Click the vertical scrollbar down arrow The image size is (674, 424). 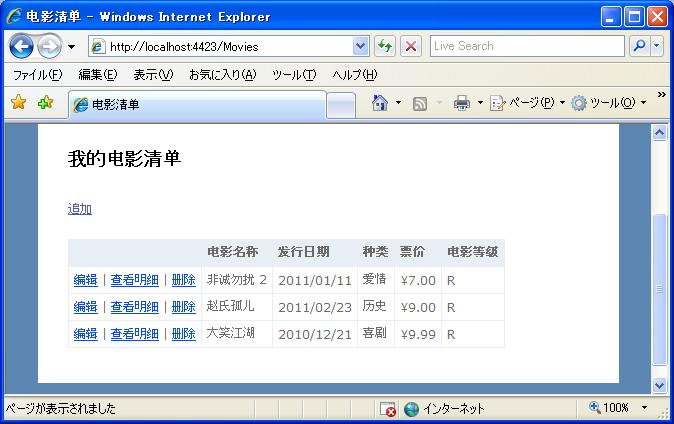click(659, 385)
